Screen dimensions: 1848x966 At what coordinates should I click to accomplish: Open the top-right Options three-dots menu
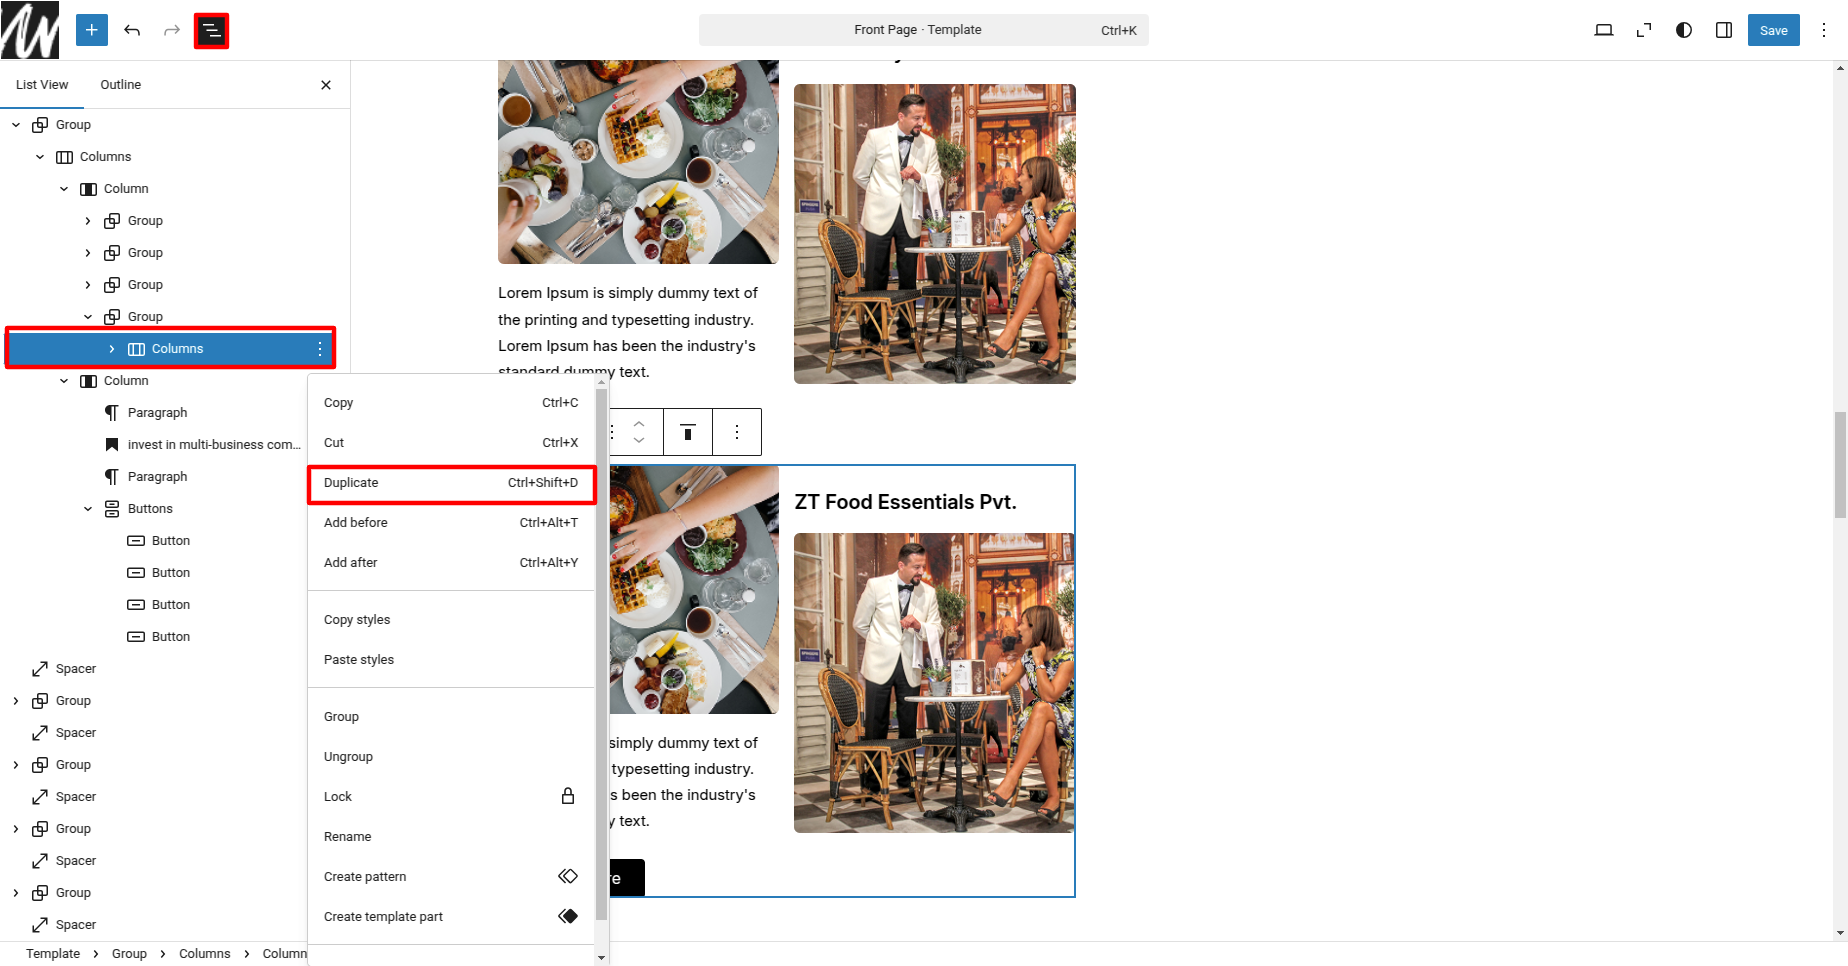(x=1824, y=30)
